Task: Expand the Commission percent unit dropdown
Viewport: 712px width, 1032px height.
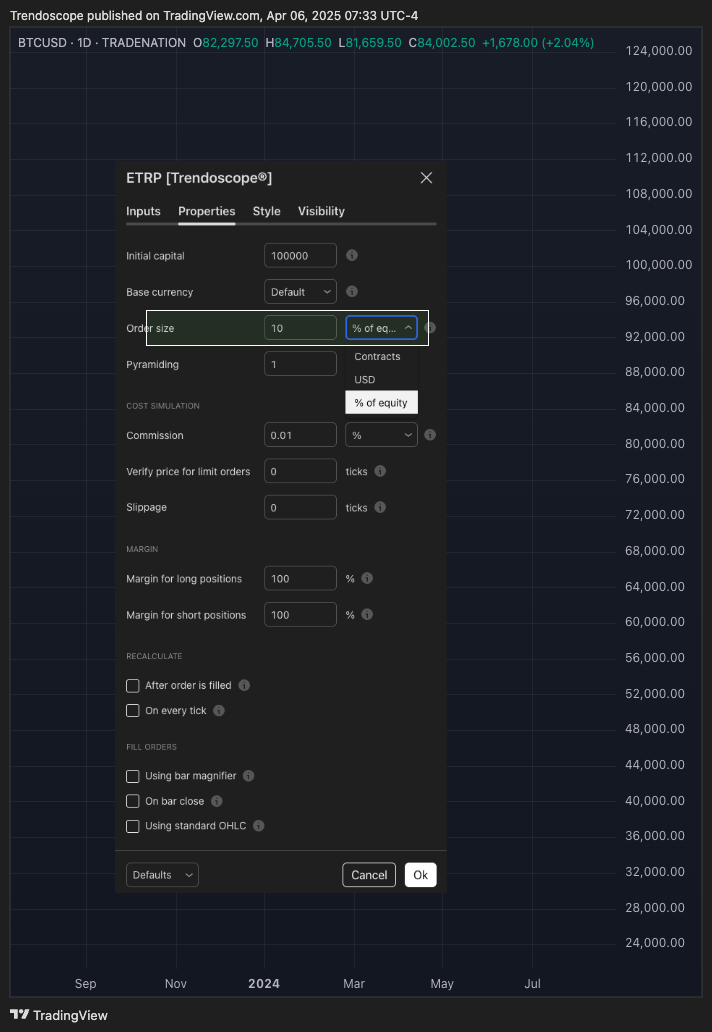Action: 382,435
